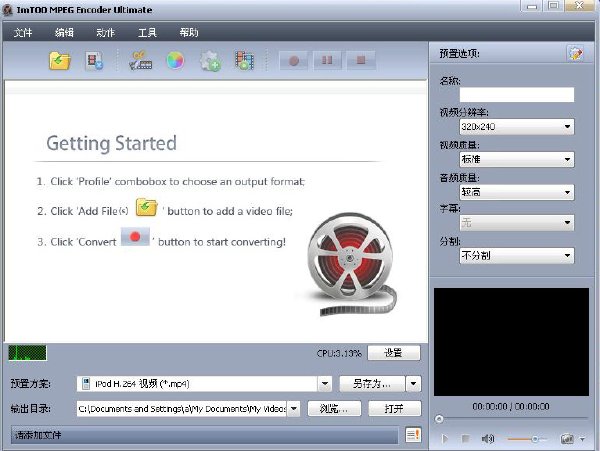Click the CPU:3.13% text
This screenshot has height=451, width=600.
pyautogui.click(x=339, y=353)
